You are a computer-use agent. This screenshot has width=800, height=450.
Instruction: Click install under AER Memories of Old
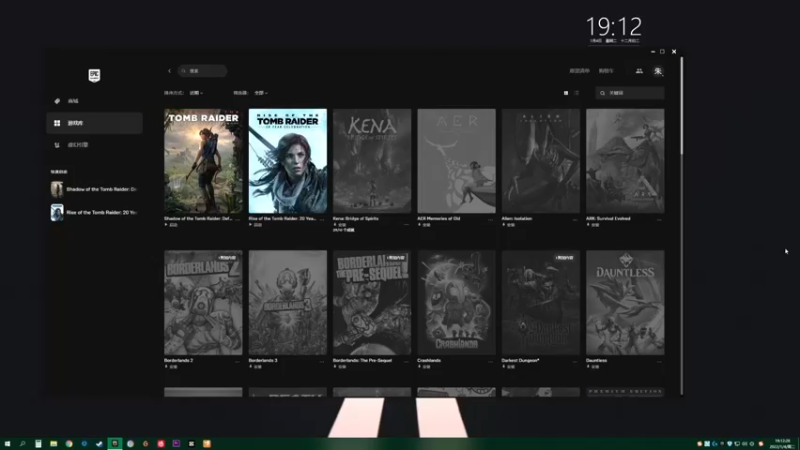tap(424, 225)
